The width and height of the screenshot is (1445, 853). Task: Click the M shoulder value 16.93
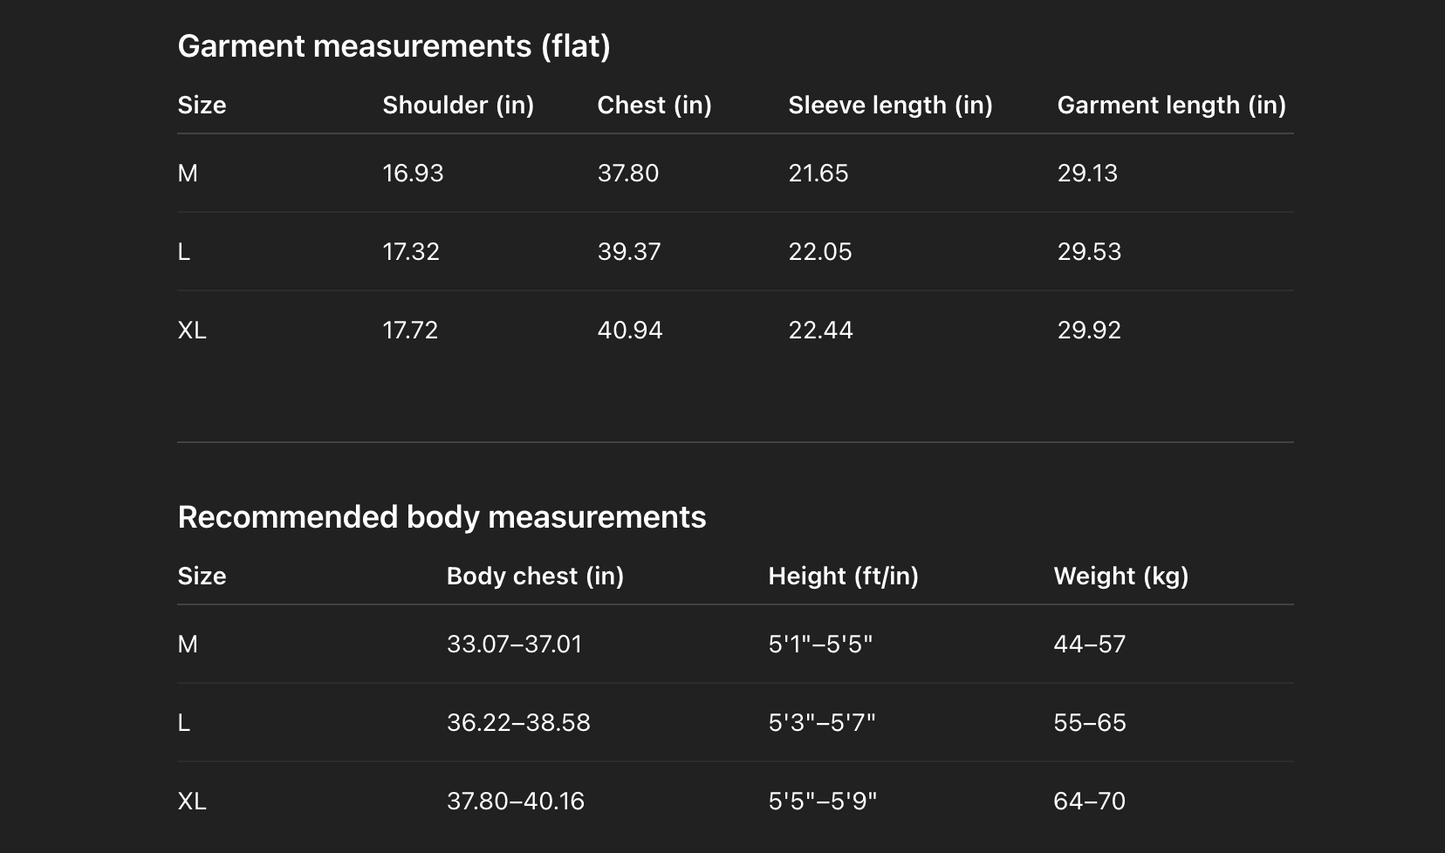click(x=413, y=173)
